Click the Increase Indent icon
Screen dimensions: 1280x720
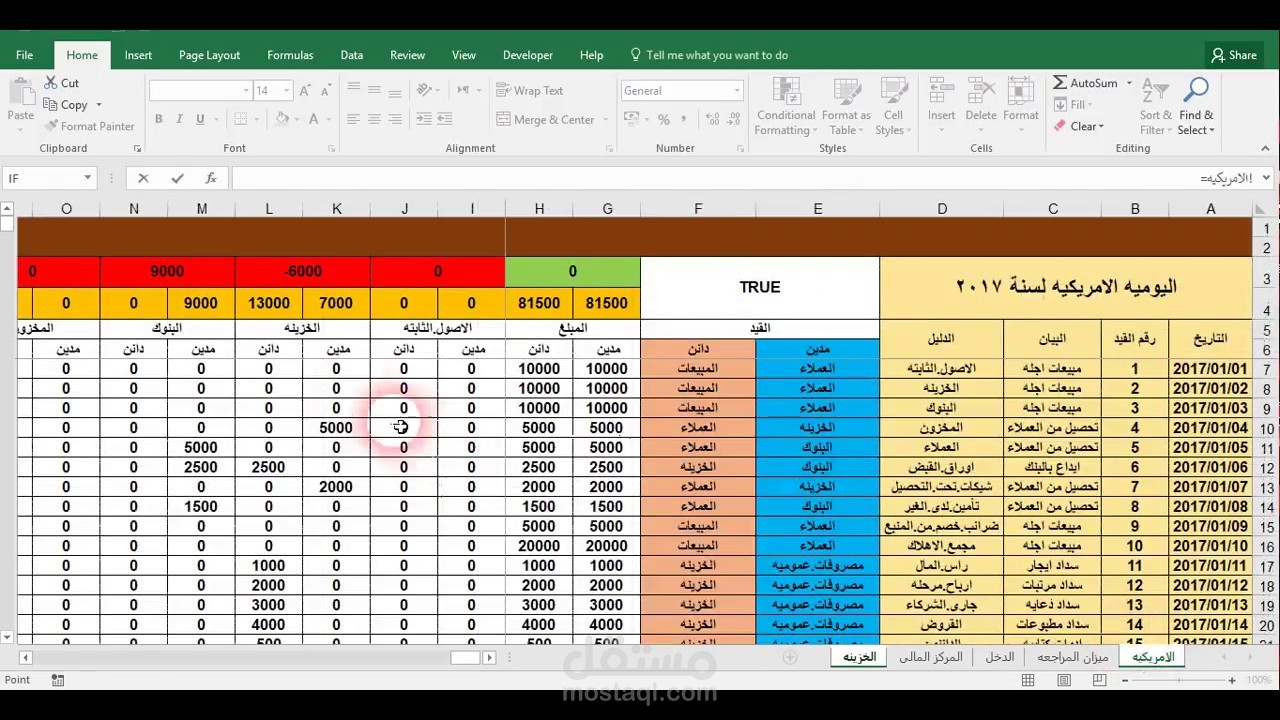pyautogui.click(x=444, y=119)
